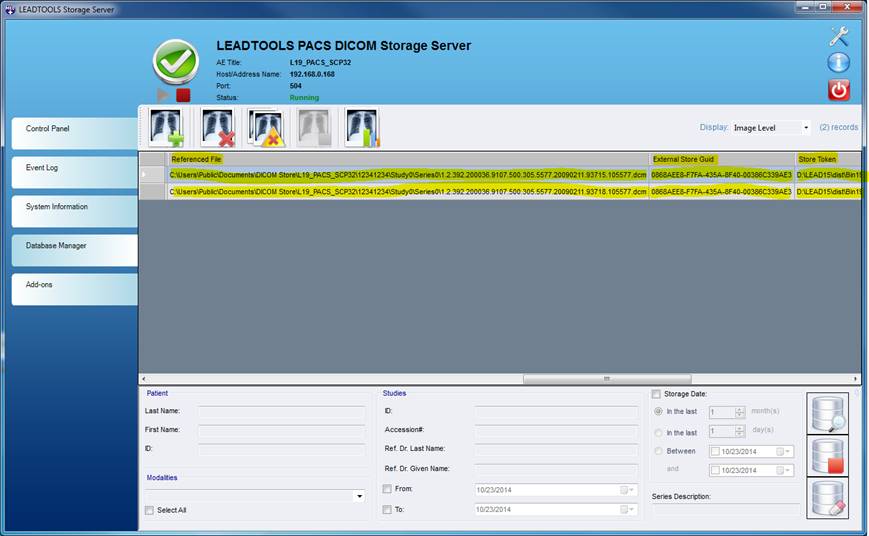
Task: Run the database search magnifier icon
Action: tap(827, 413)
